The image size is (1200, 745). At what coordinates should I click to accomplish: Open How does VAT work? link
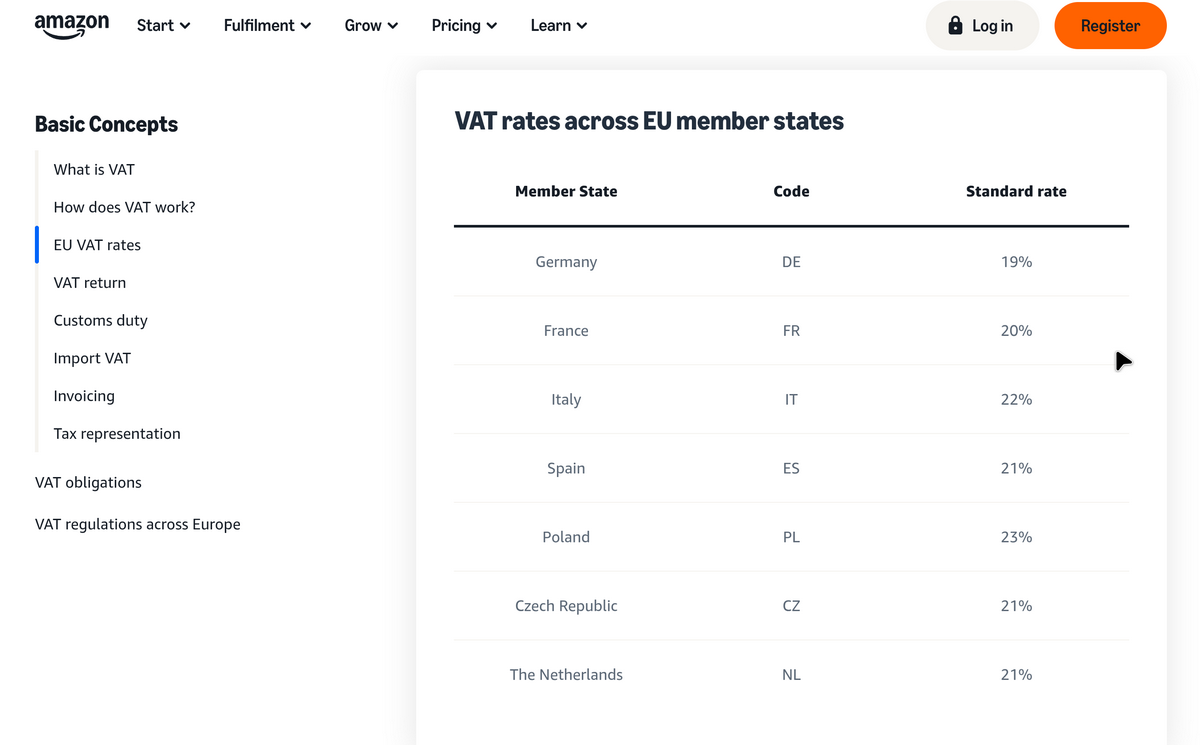(x=124, y=207)
